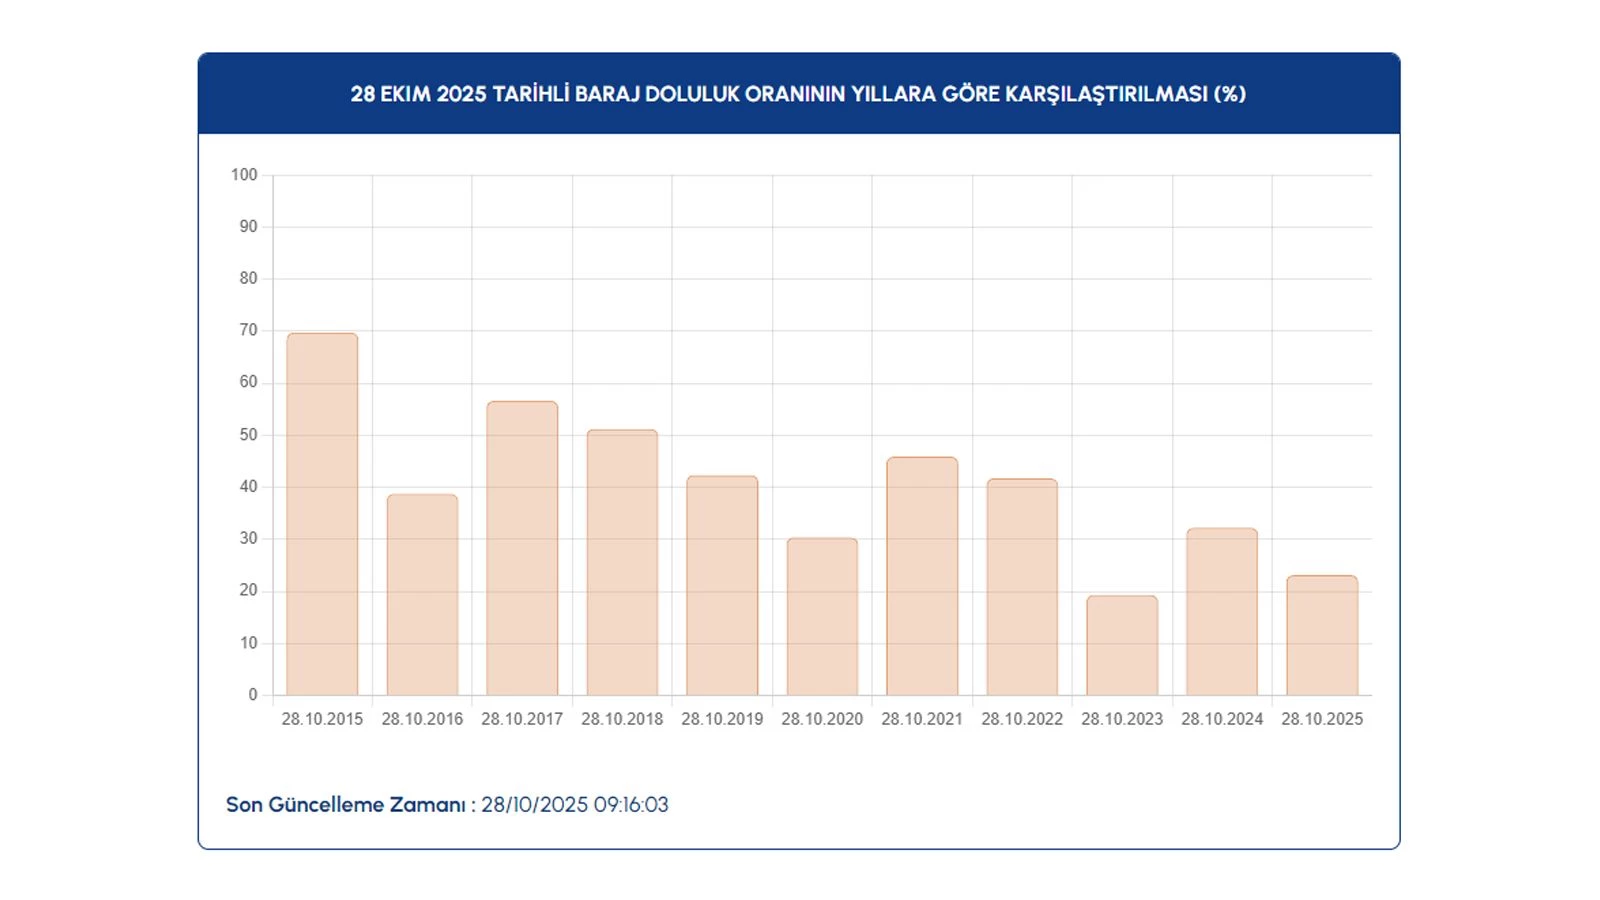This screenshot has height=900, width=1600.
Task: Click the bar for 28.10.2015
Action: point(322,514)
